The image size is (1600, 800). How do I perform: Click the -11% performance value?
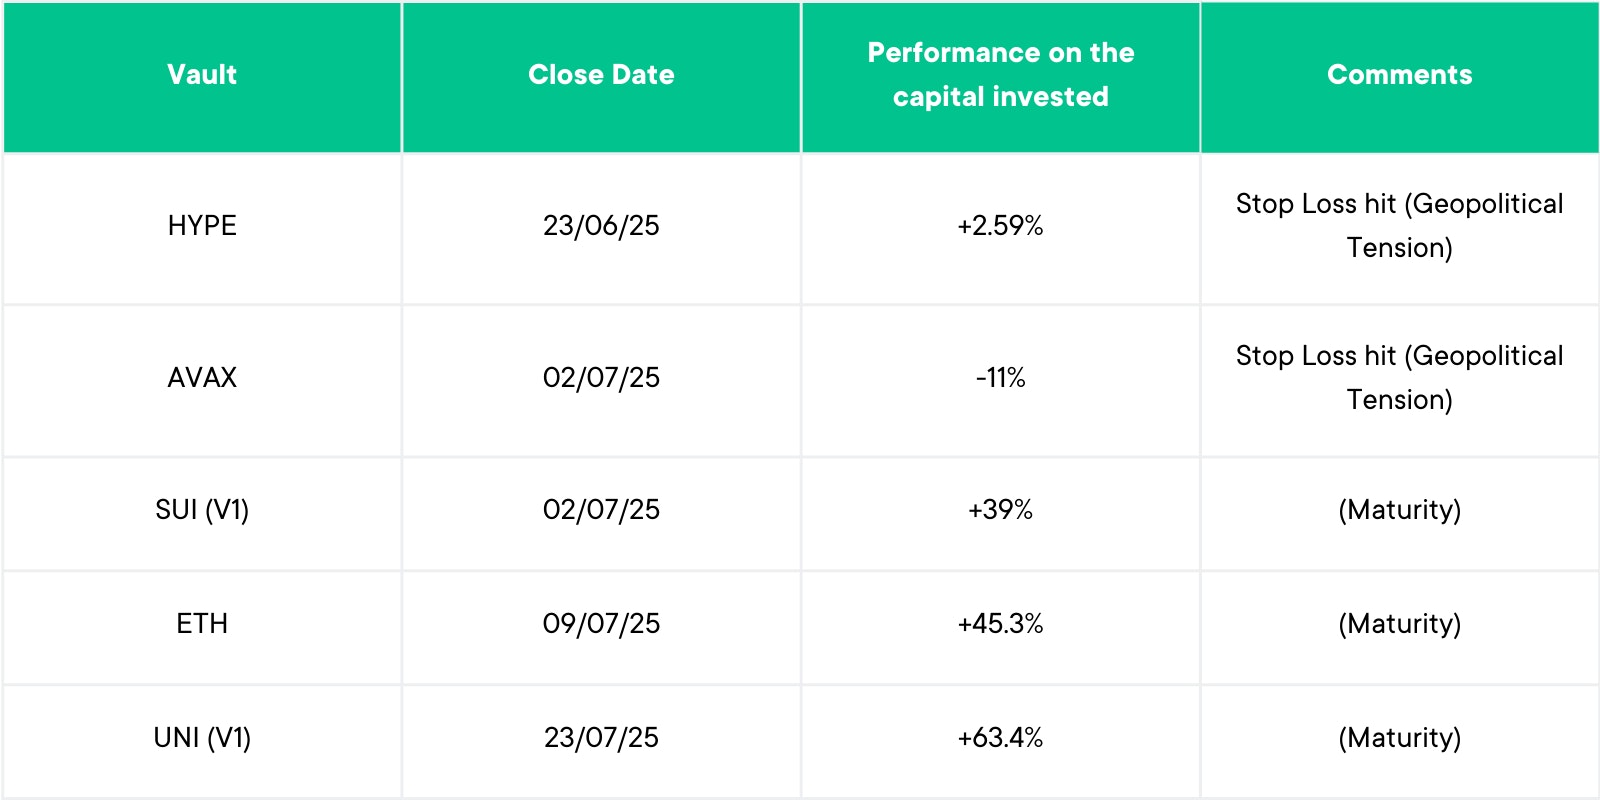[x=1000, y=378]
